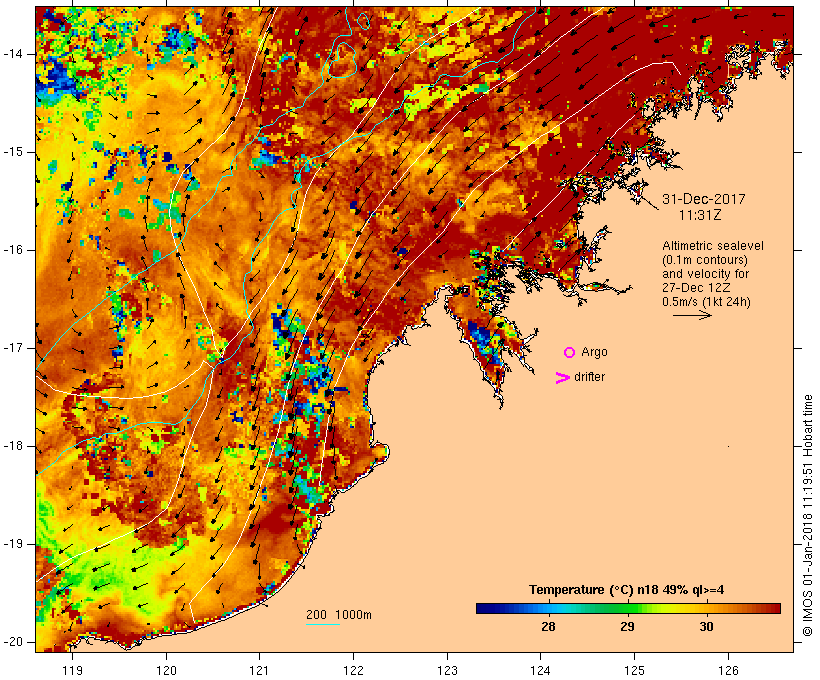Click the '-15' latitude axis label
The height and width of the screenshot is (680, 820).
point(14,152)
